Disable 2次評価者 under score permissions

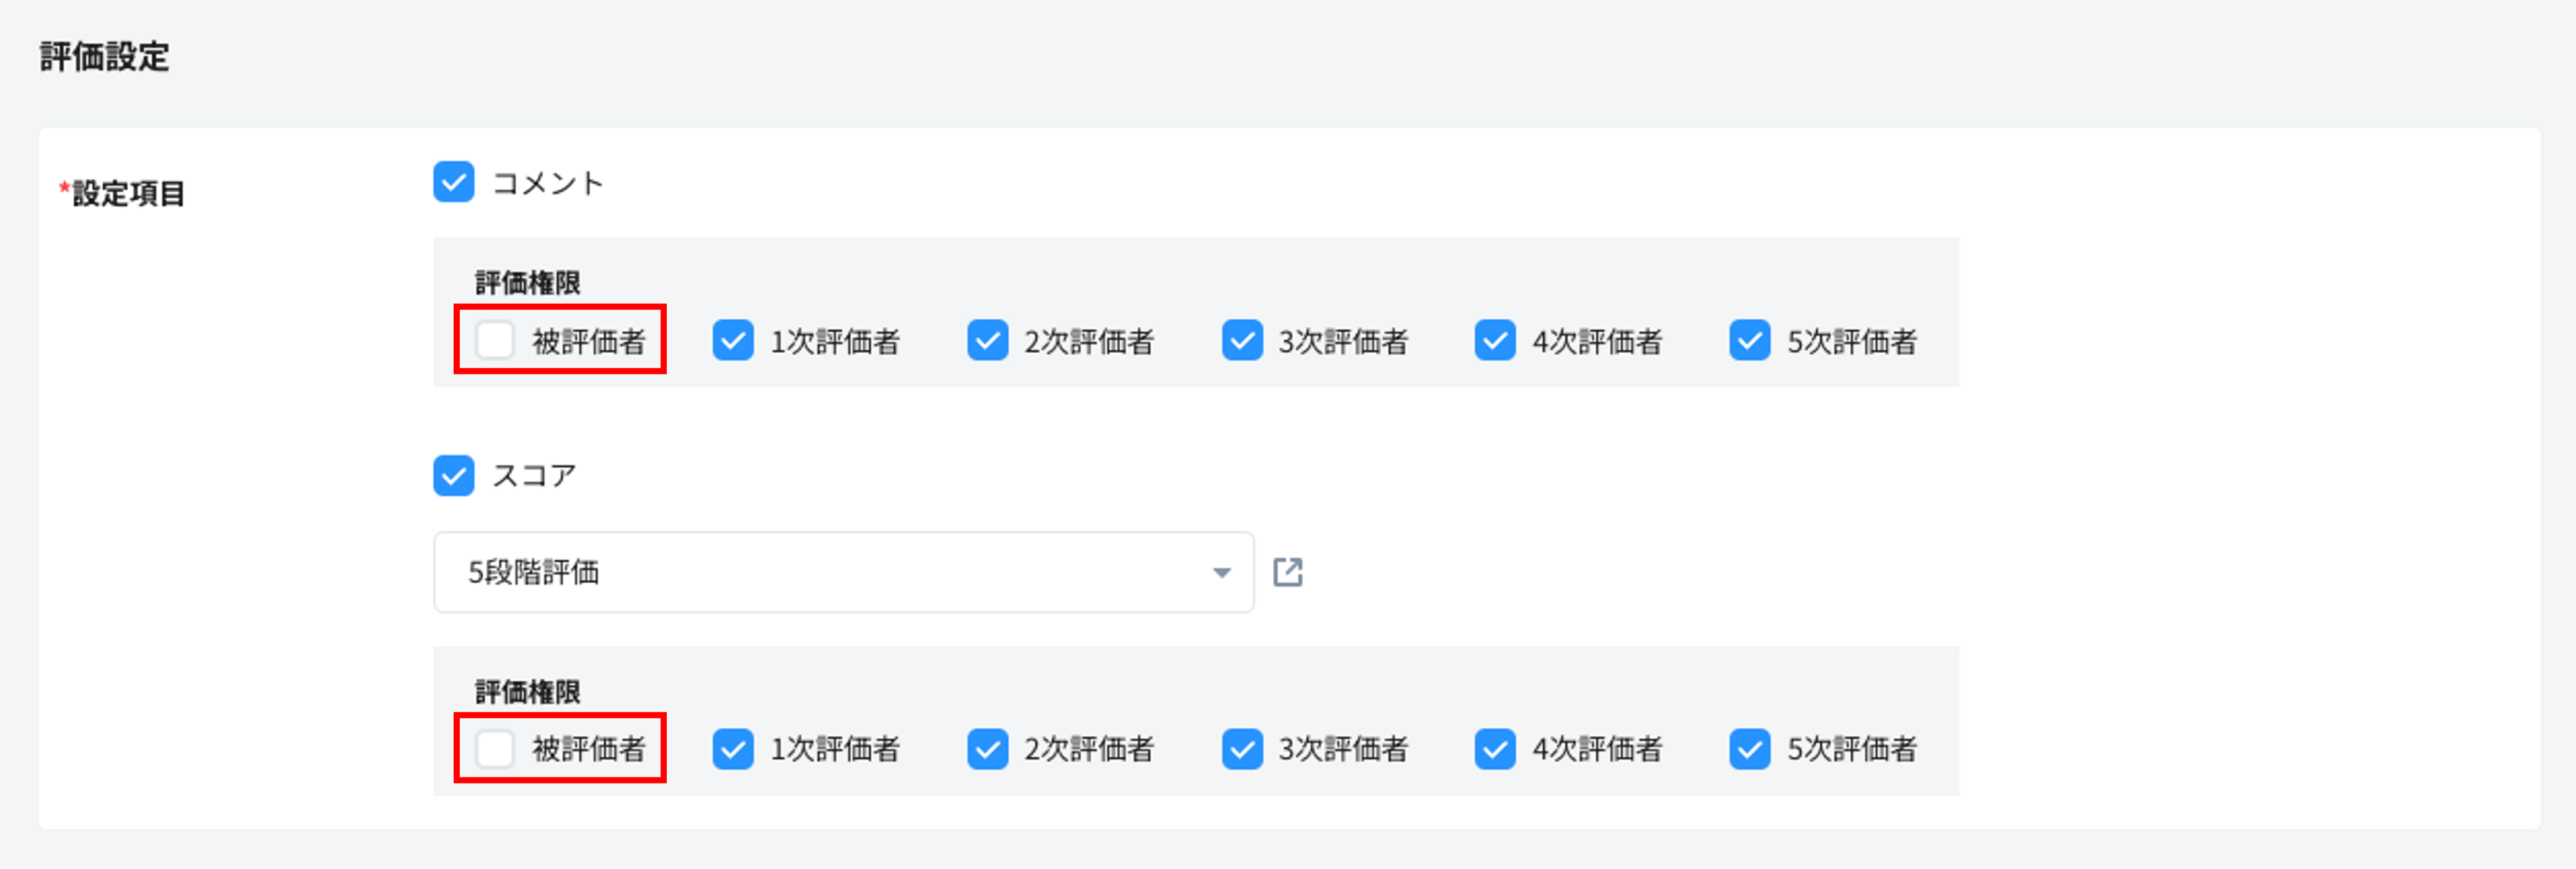tap(987, 749)
